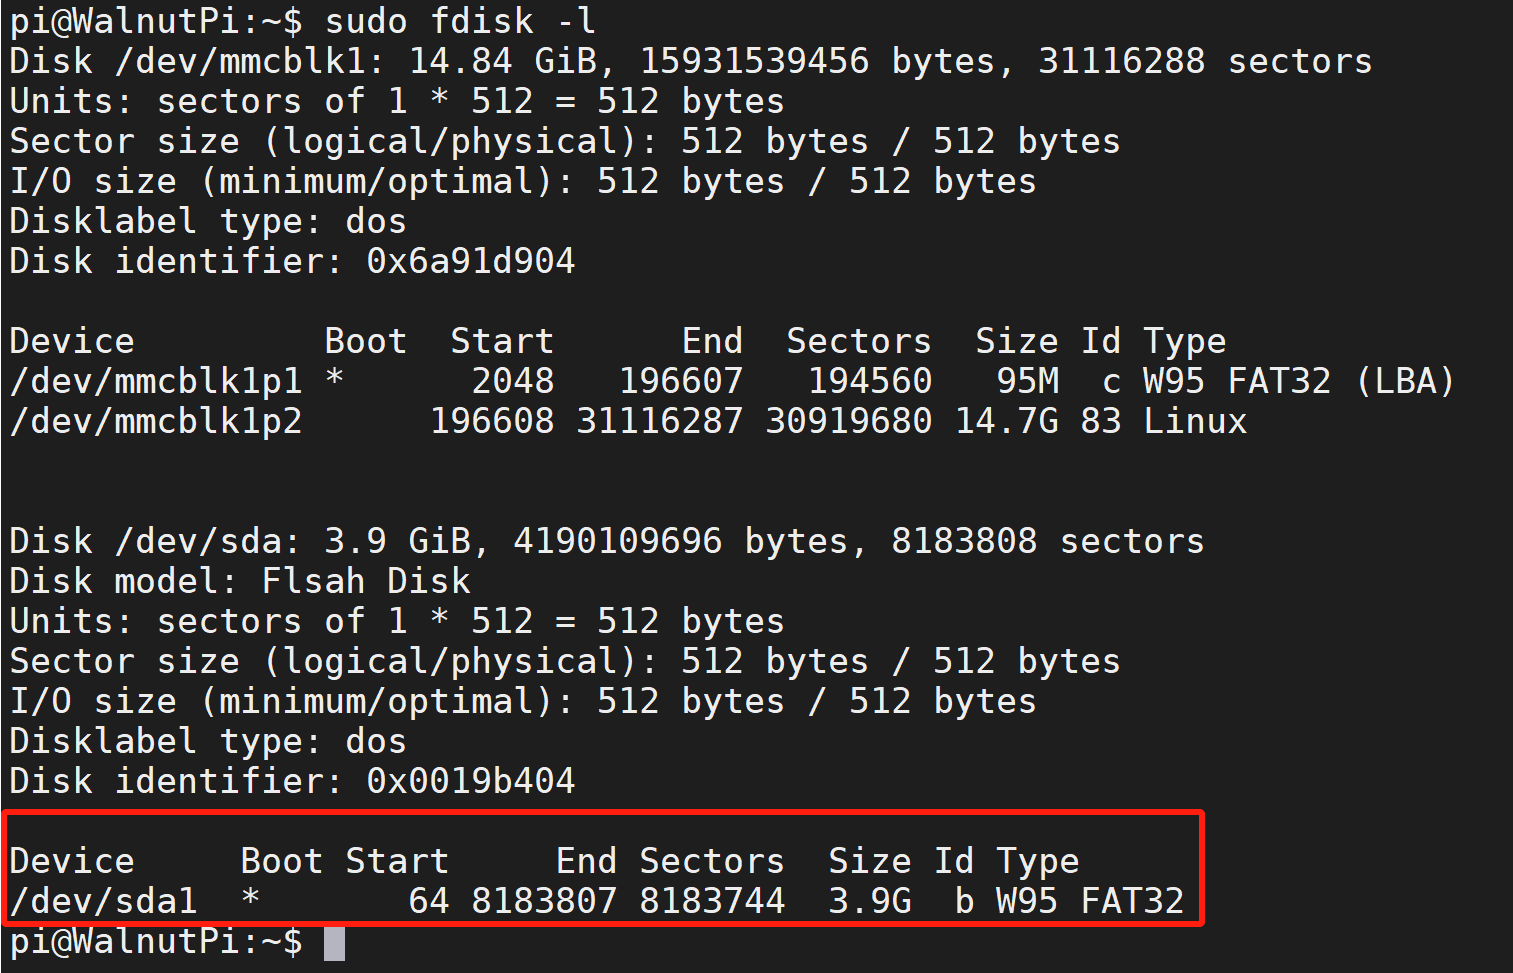Click disk identifier '0x0019b404'
The image size is (1513, 973).
point(471,781)
